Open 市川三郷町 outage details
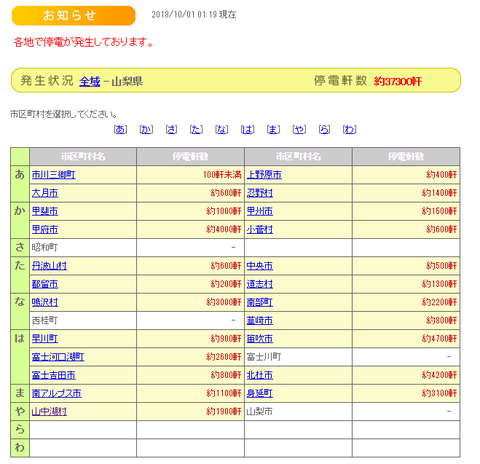The image size is (480, 464). (54, 175)
